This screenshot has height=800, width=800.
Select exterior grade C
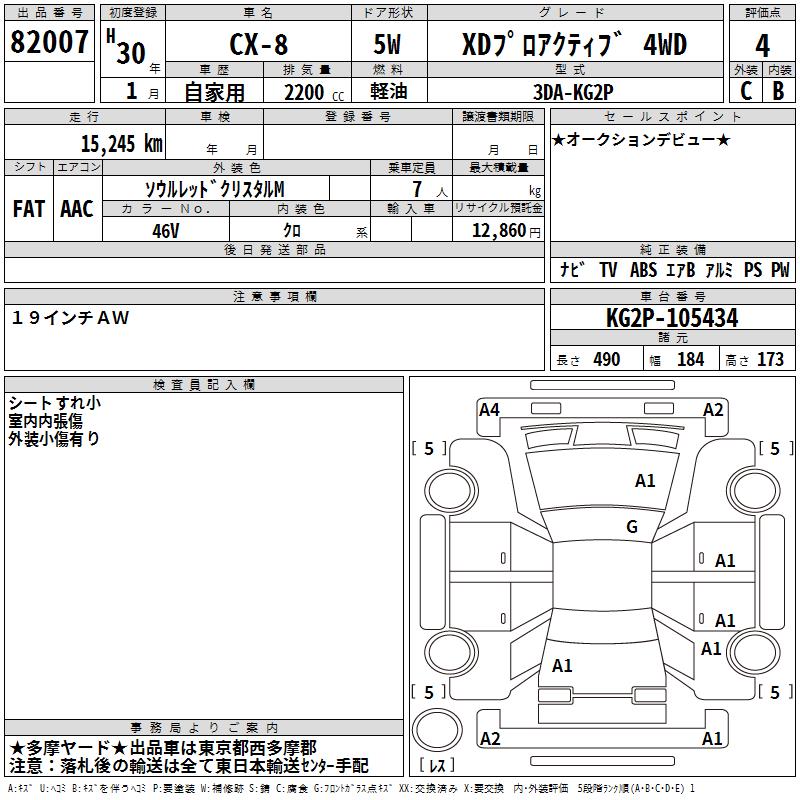tap(746, 91)
